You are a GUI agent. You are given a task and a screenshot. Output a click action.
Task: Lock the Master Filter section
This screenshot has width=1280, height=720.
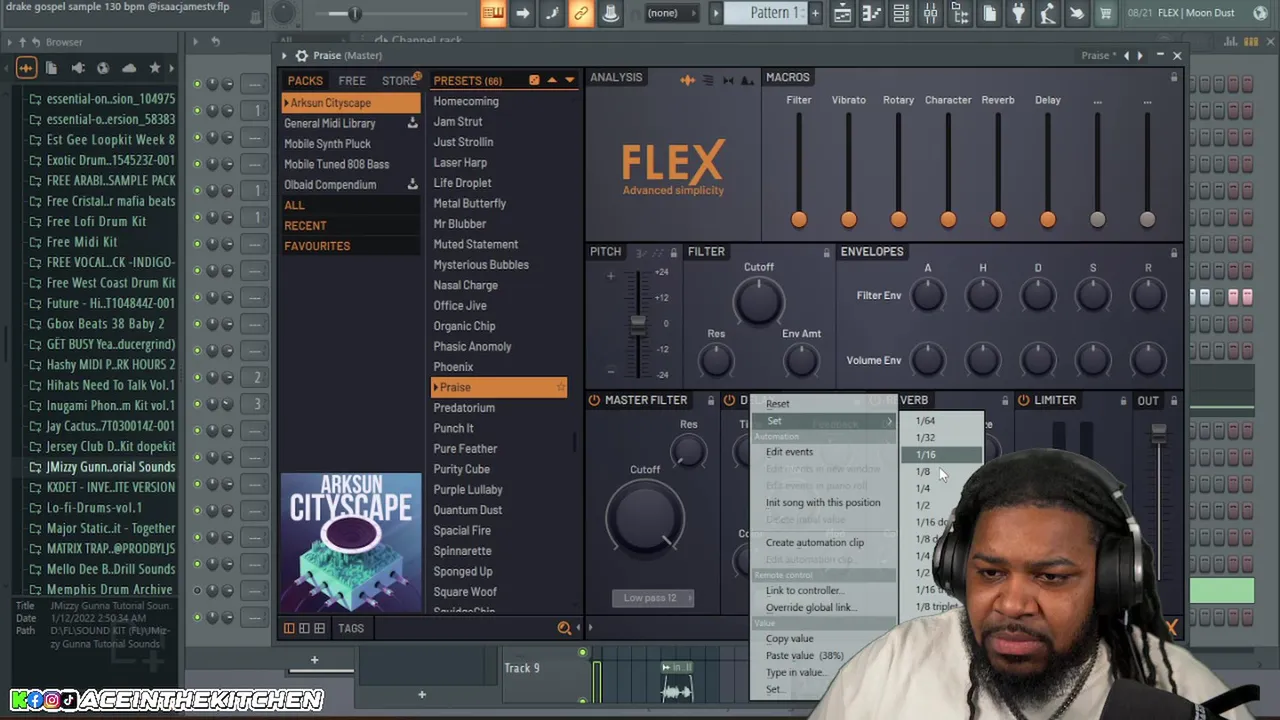tap(710, 401)
